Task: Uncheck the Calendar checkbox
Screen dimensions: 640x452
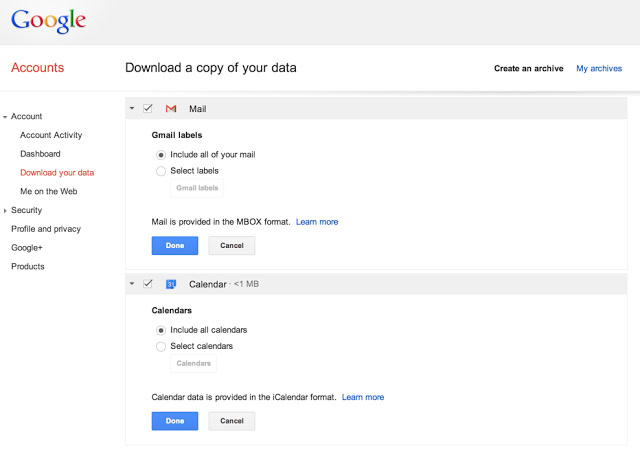Action: tap(148, 284)
